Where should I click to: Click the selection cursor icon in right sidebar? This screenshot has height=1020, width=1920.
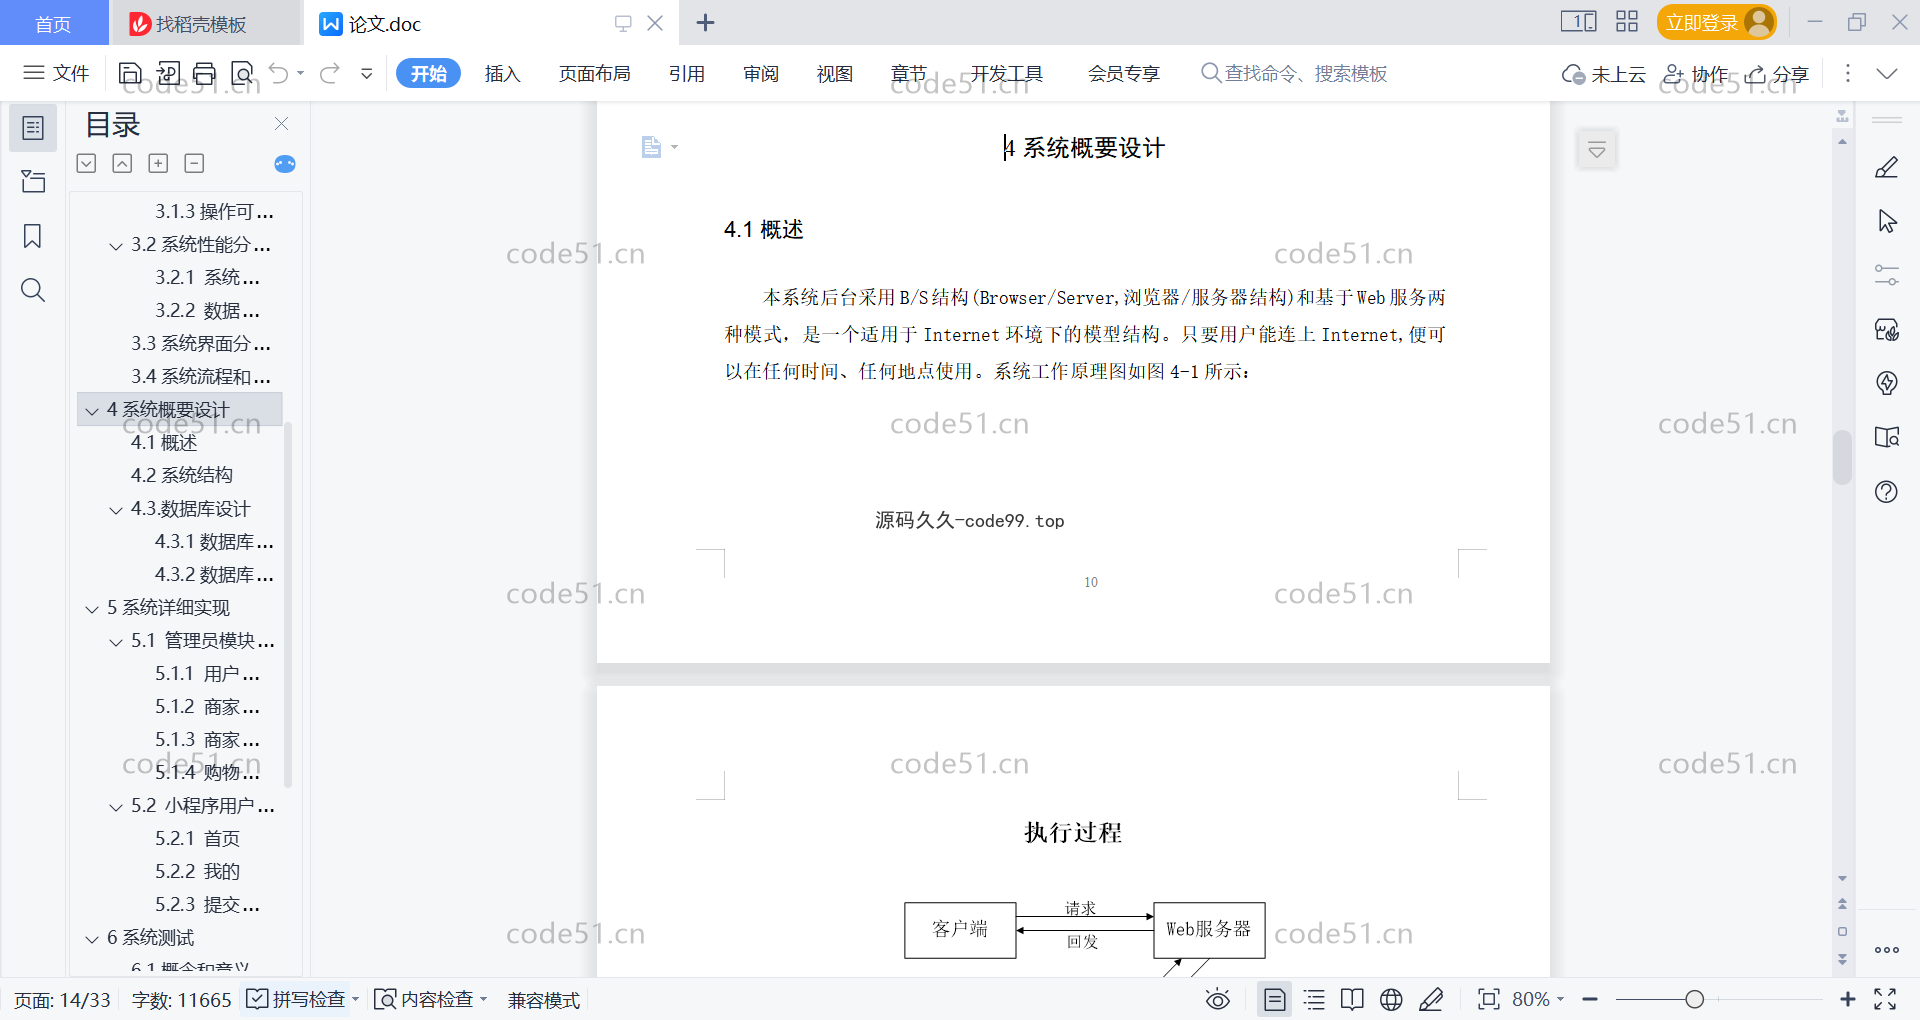pyautogui.click(x=1887, y=221)
